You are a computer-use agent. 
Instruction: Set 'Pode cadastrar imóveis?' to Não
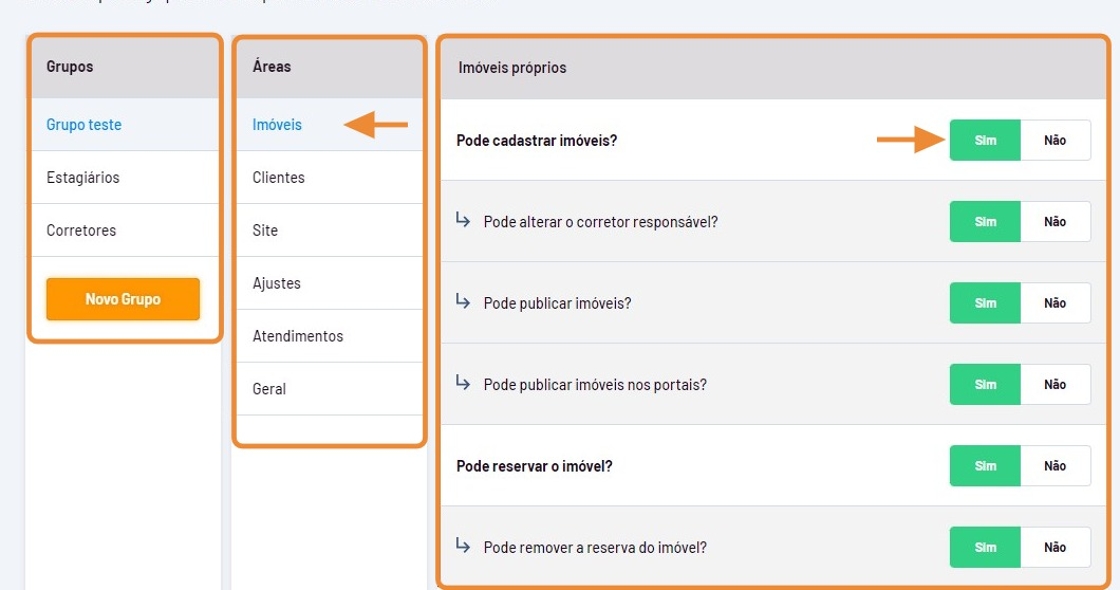(1055, 141)
